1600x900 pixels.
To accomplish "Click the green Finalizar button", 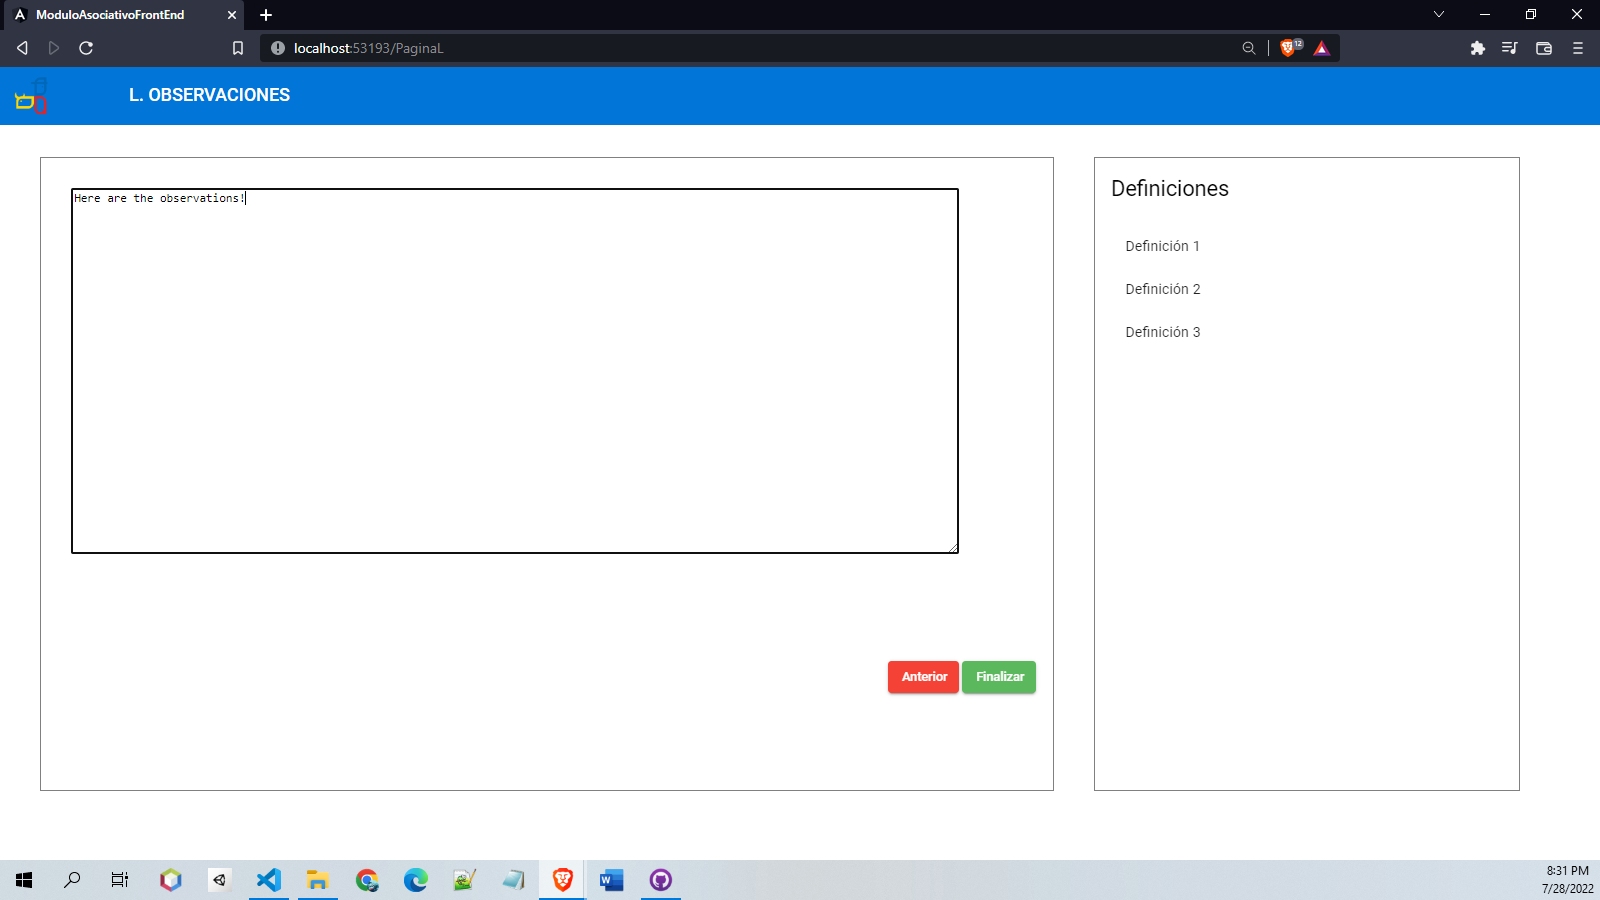I will pos(999,677).
